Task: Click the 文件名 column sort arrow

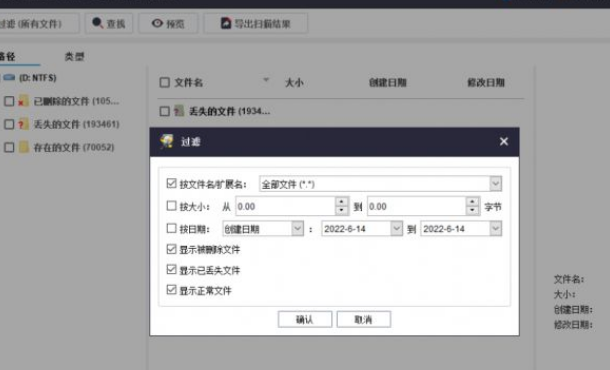Action: 266,80
